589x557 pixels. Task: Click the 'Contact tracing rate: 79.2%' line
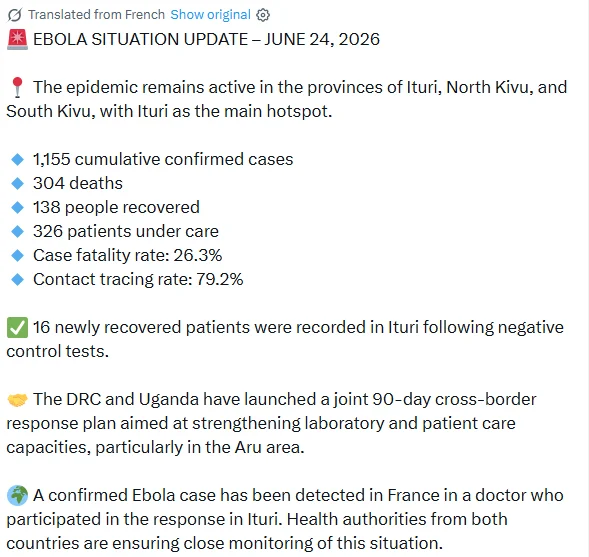[138, 279]
